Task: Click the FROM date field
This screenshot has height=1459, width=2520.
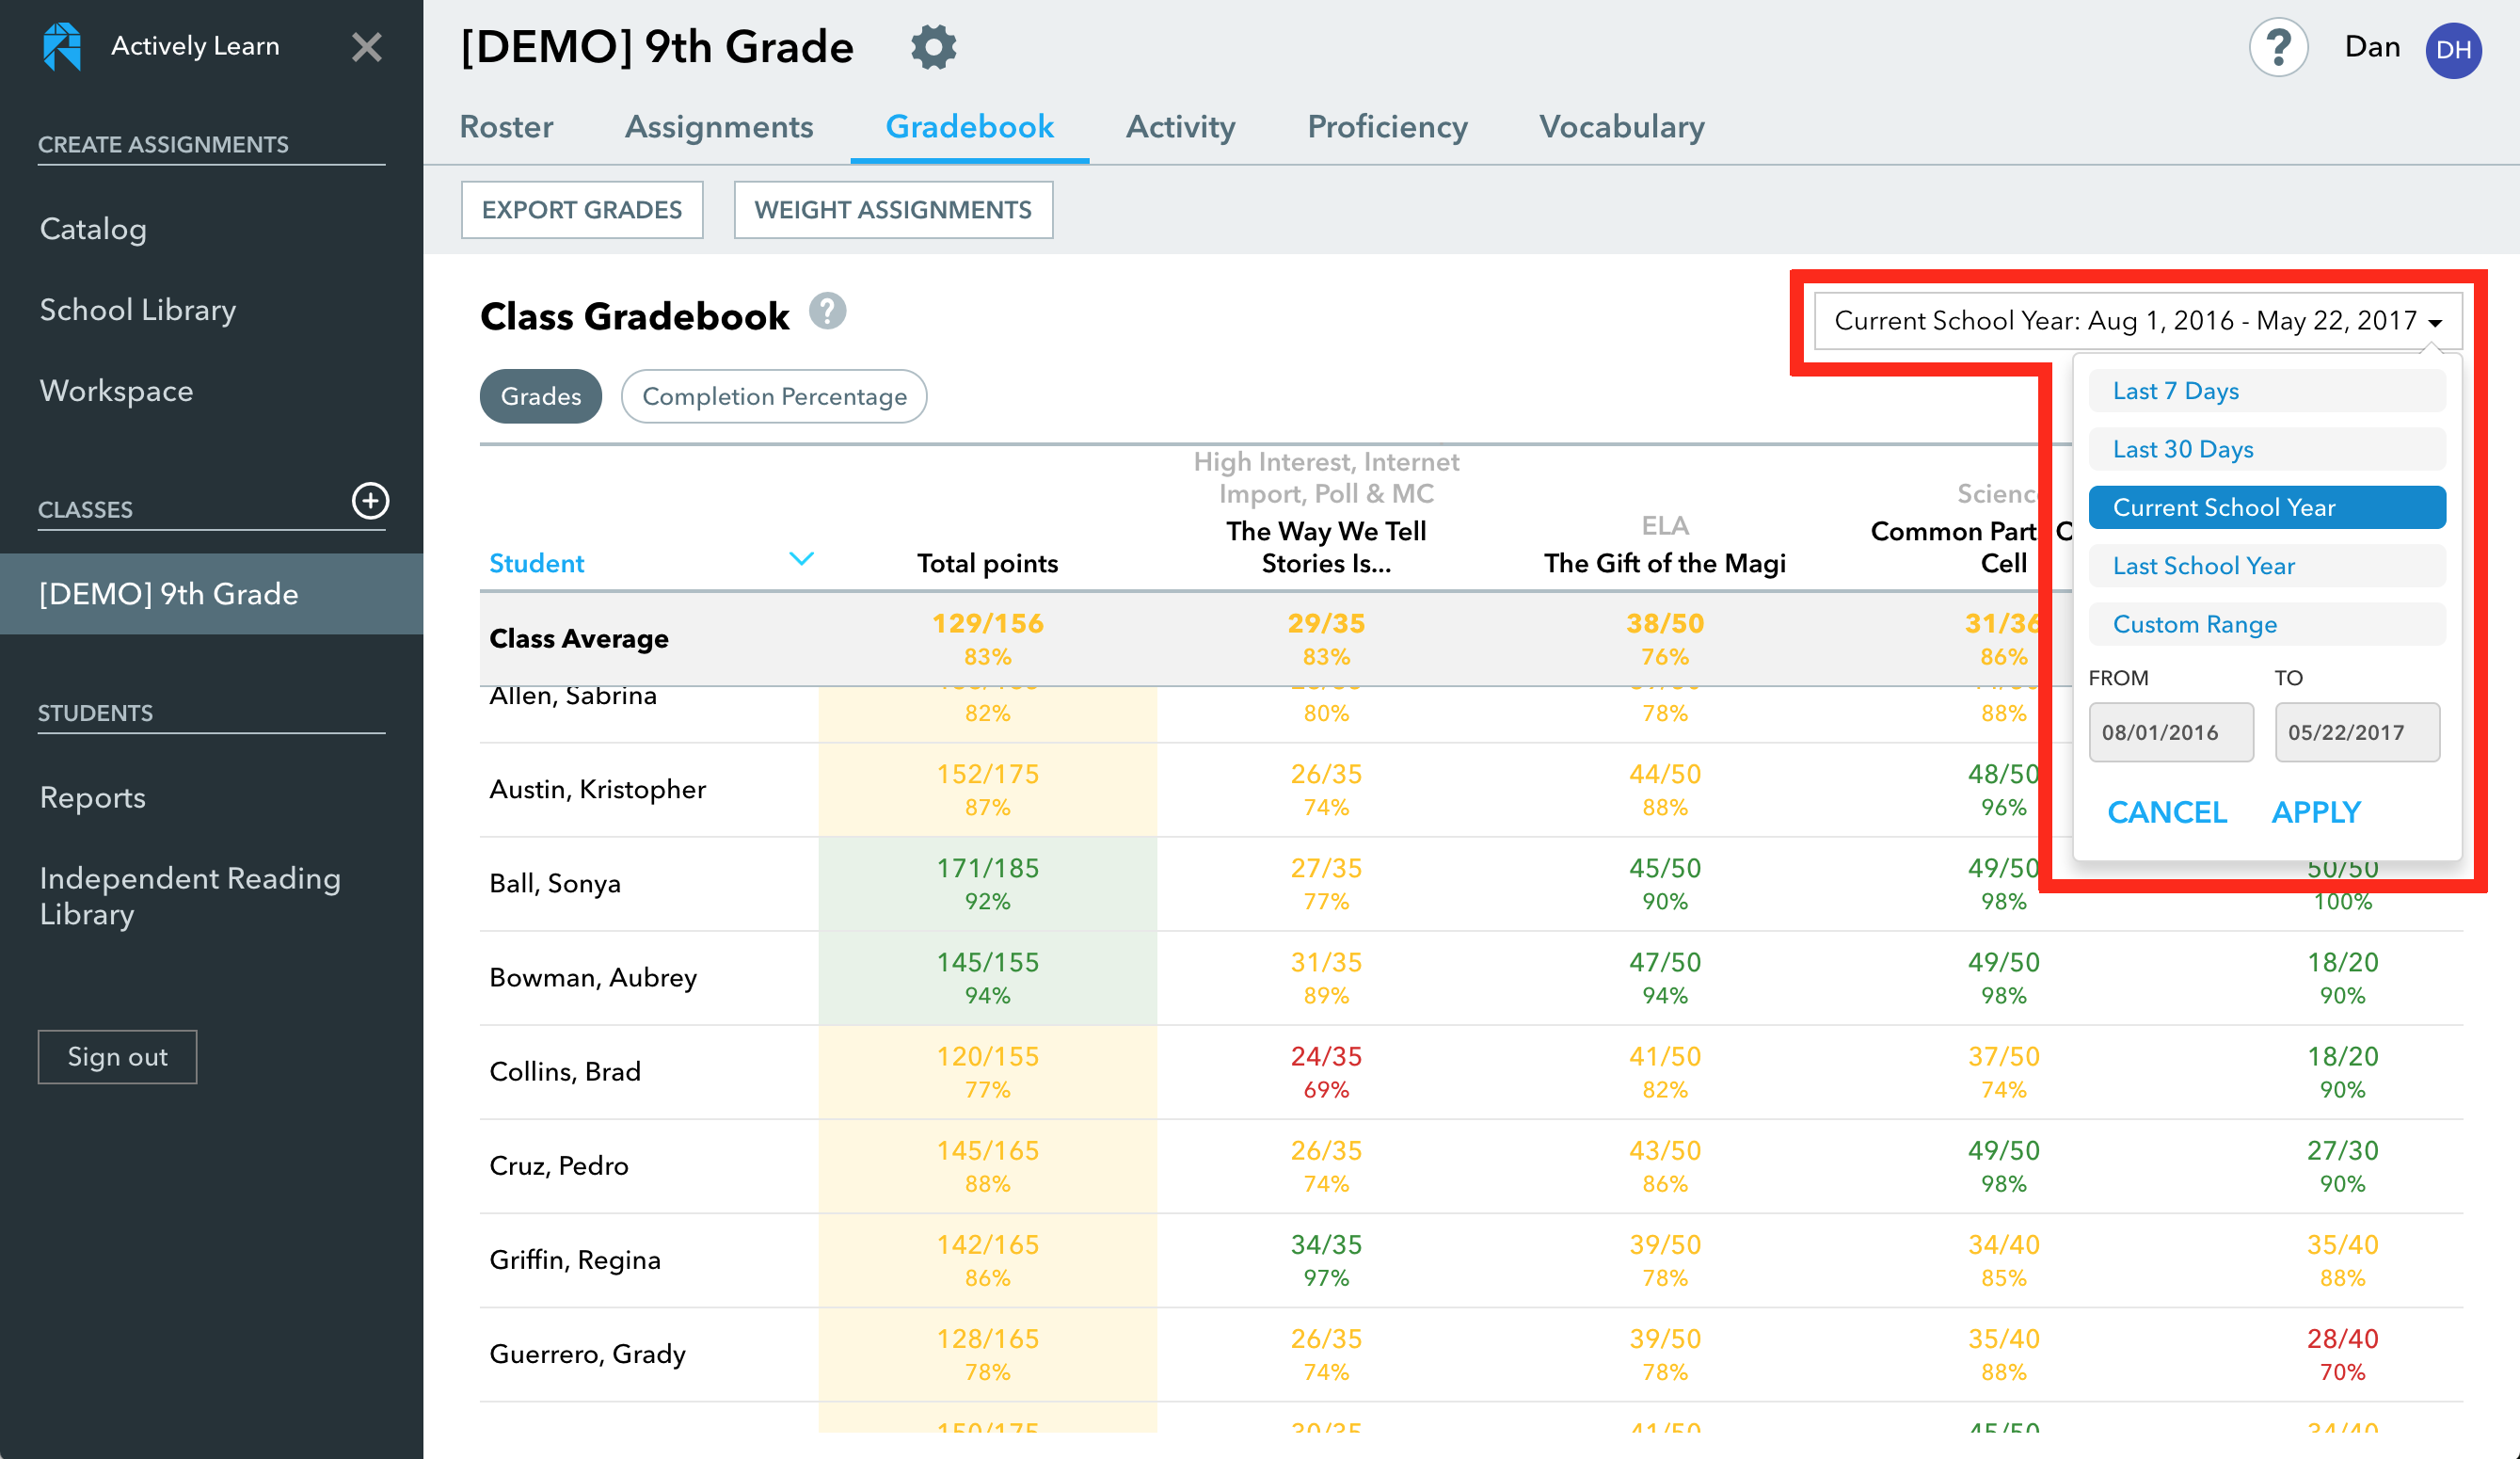Action: pos(2171,732)
